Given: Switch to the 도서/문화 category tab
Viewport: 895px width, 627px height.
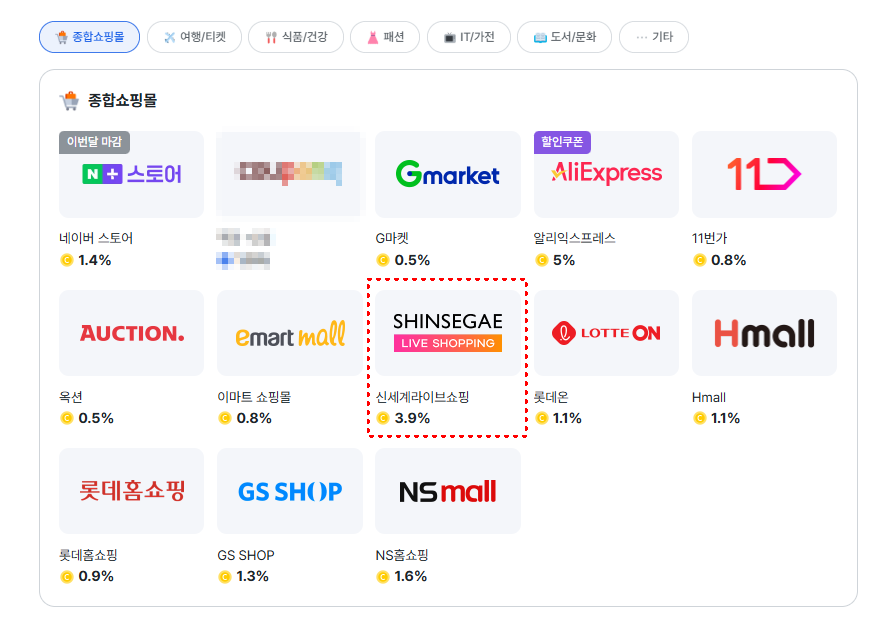Looking at the screenshot, I should 565,37.
